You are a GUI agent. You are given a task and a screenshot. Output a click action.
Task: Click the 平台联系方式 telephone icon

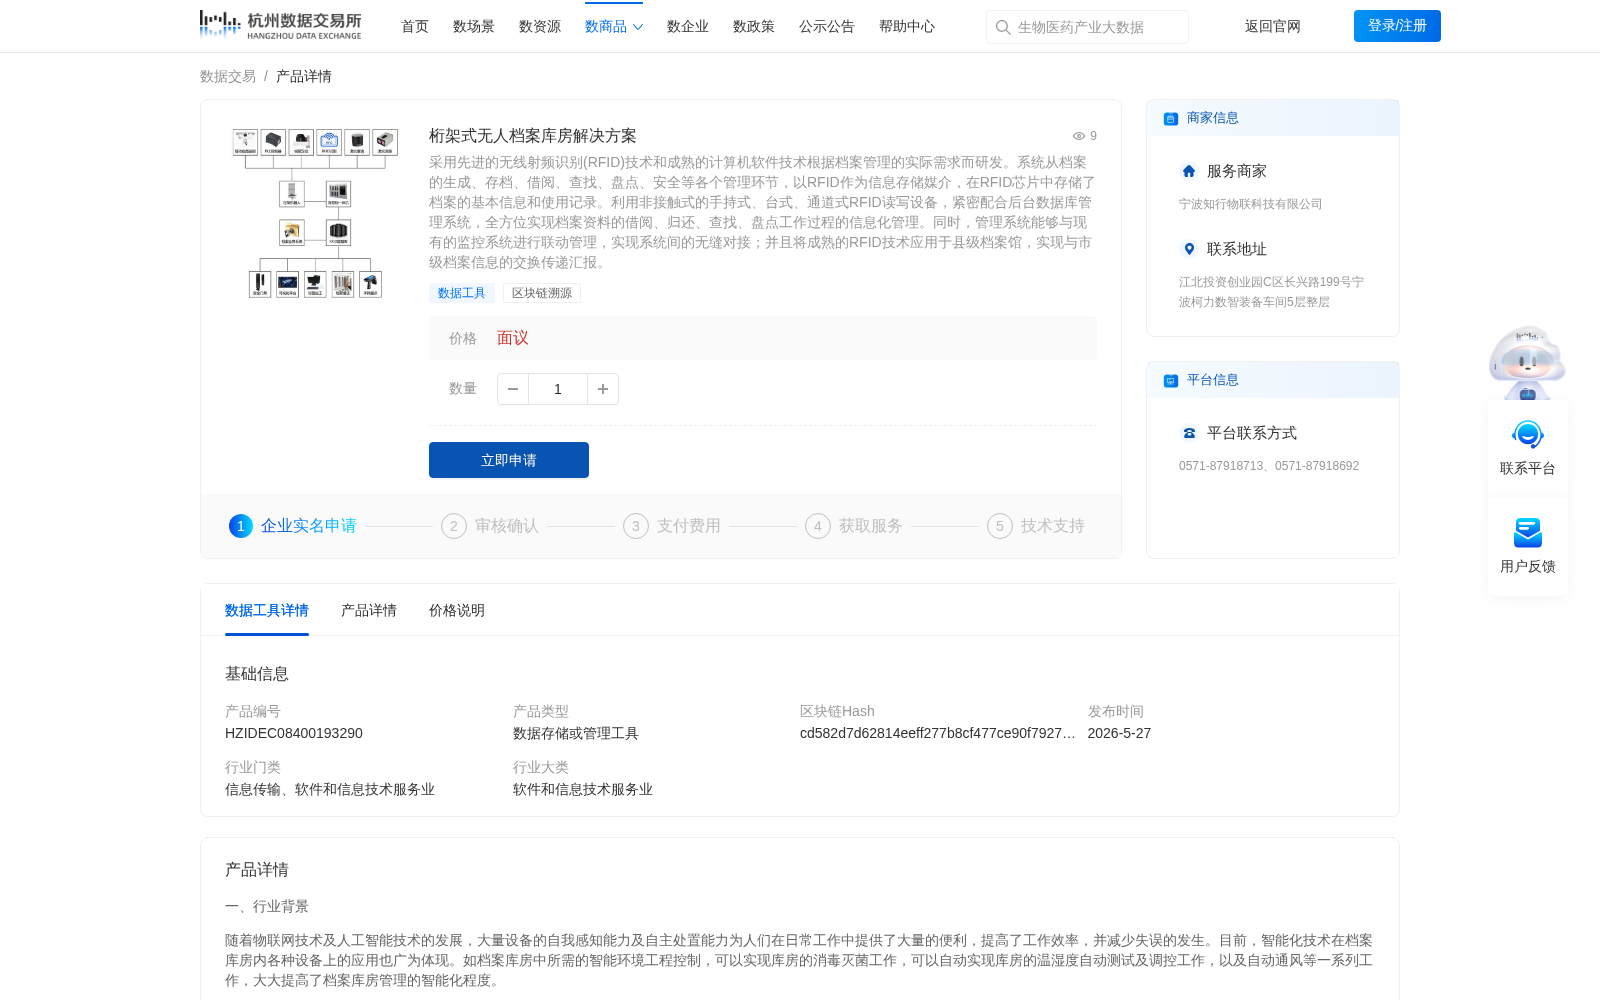pos(1189,433)
